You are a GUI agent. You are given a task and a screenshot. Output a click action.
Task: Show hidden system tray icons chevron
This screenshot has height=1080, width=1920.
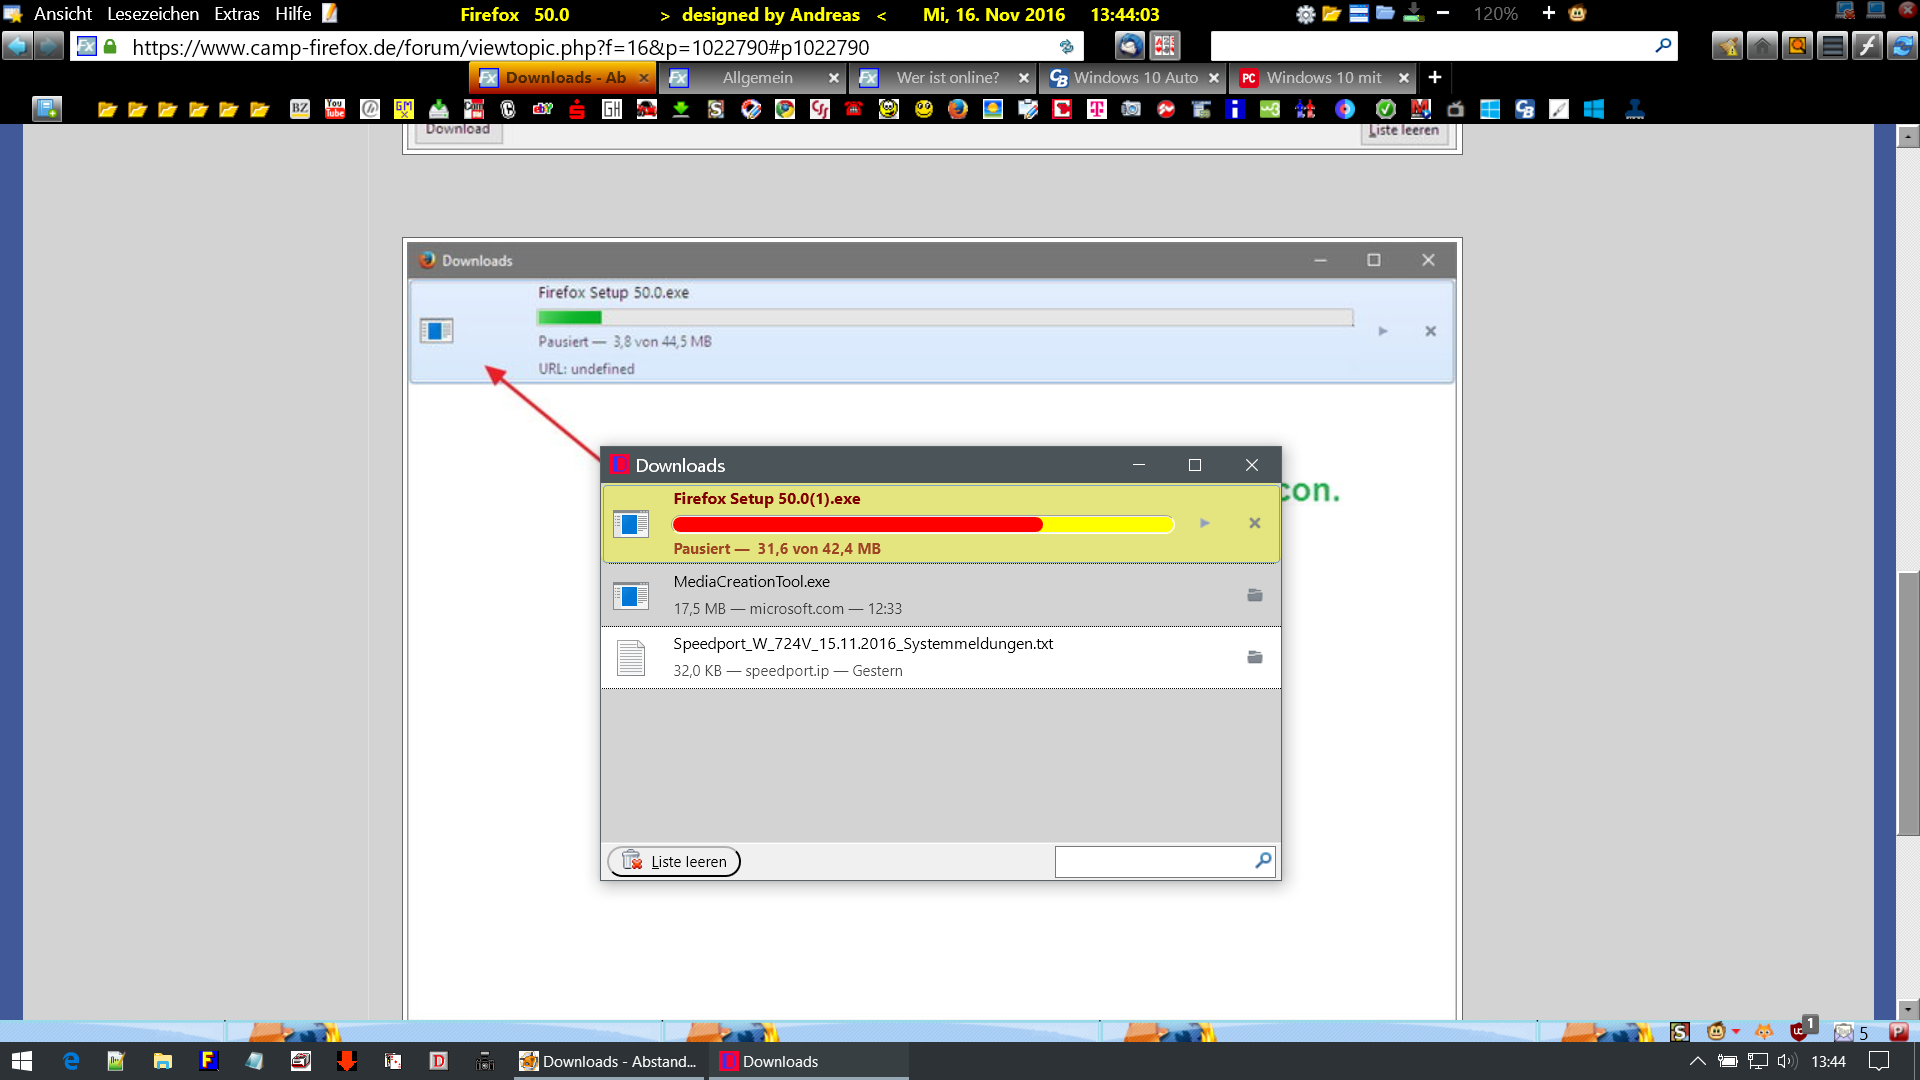[x=1697, y=1061]
